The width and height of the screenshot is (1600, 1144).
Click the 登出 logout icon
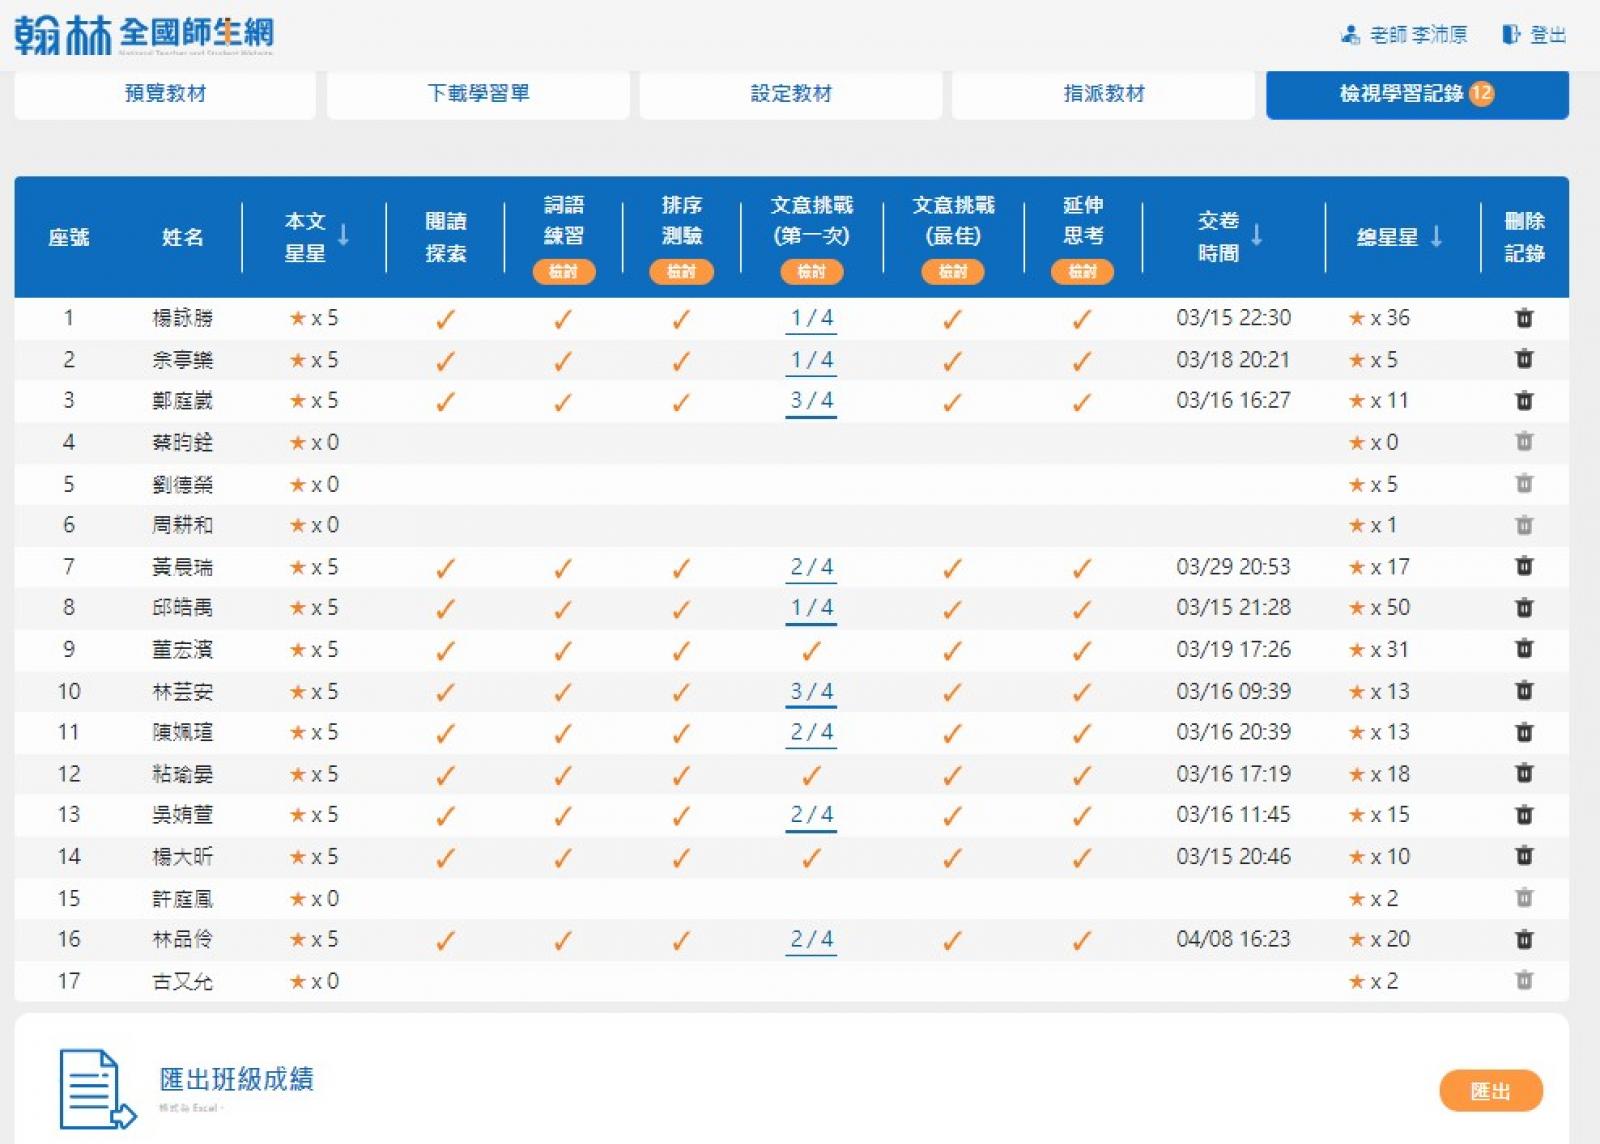(1511, 35)
